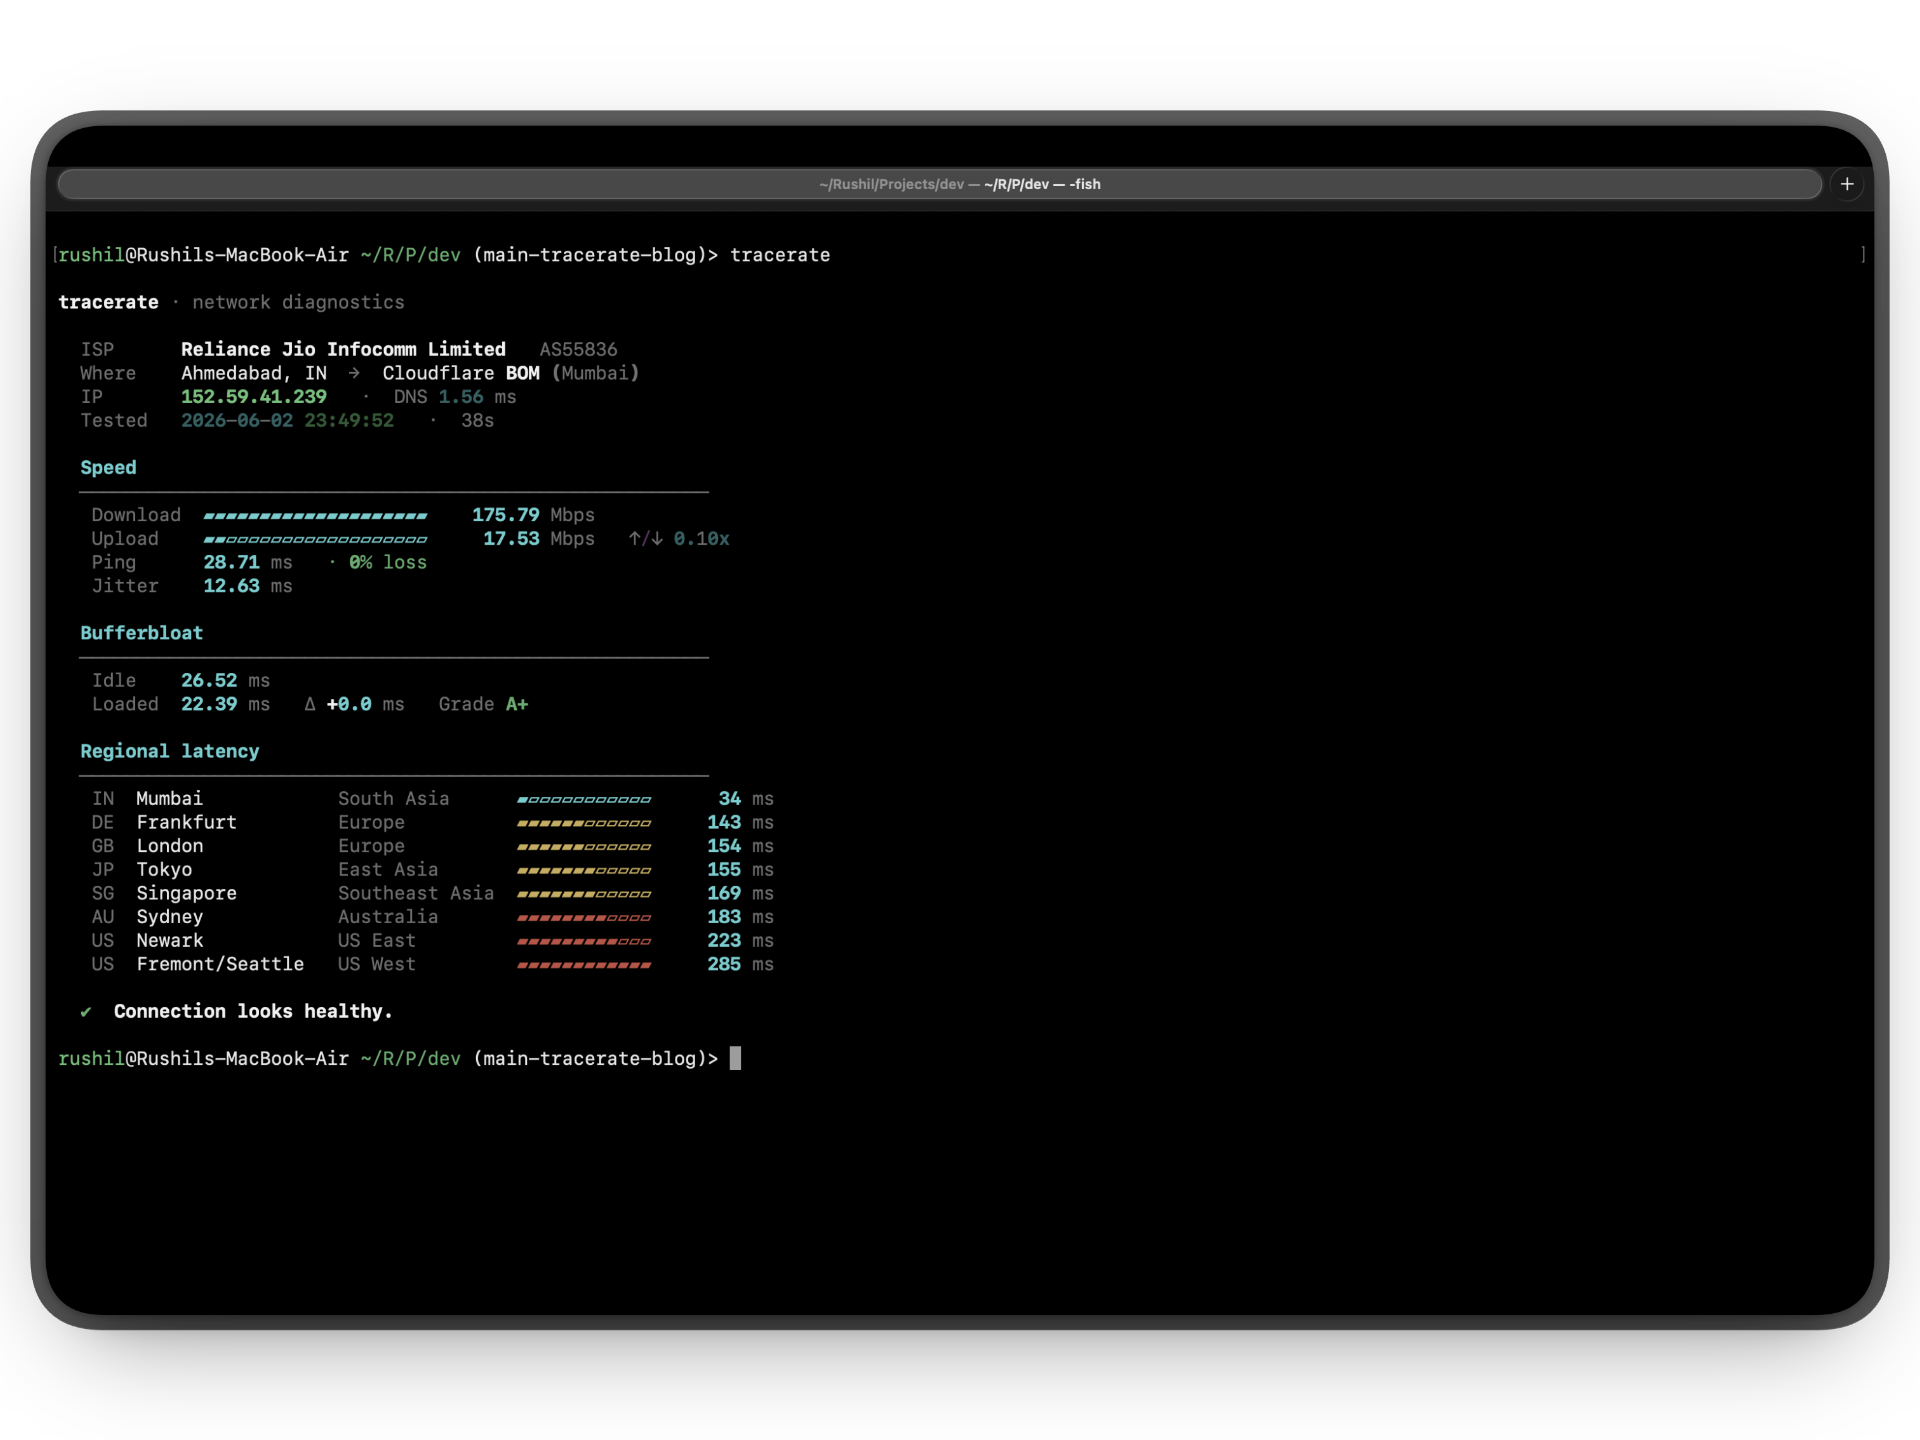This screenshot has width=1920, height=1440.
Task: Click the Fremont/Seattle city name
Action: click(220, 965)
